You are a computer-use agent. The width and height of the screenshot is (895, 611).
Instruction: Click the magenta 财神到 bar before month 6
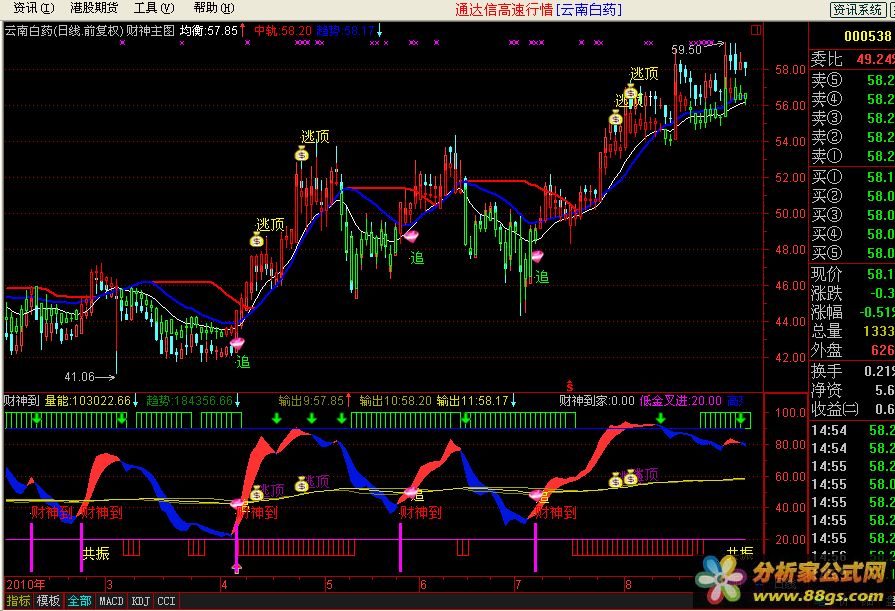coord(400,546)
